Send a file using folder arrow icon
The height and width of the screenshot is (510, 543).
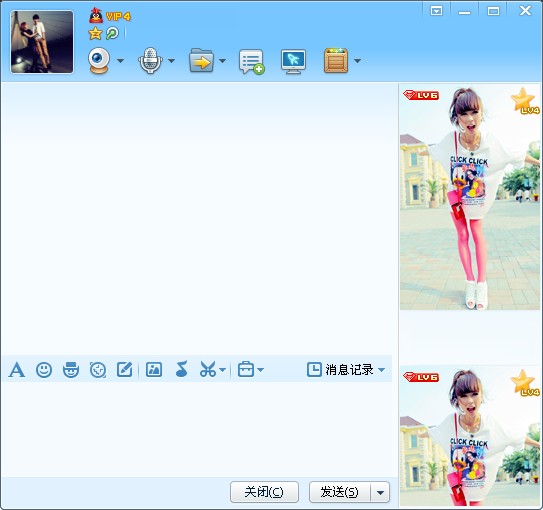click(x=202, y=61)
